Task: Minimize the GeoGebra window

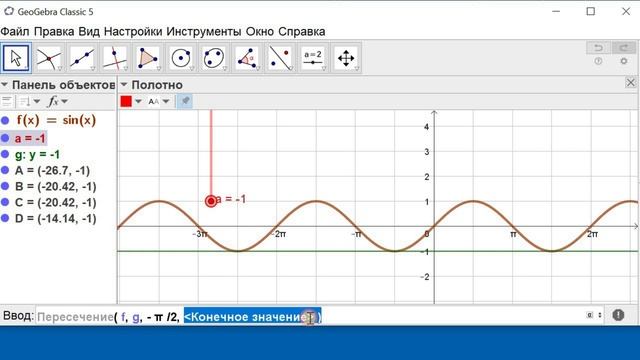Action: click(556, 11)
